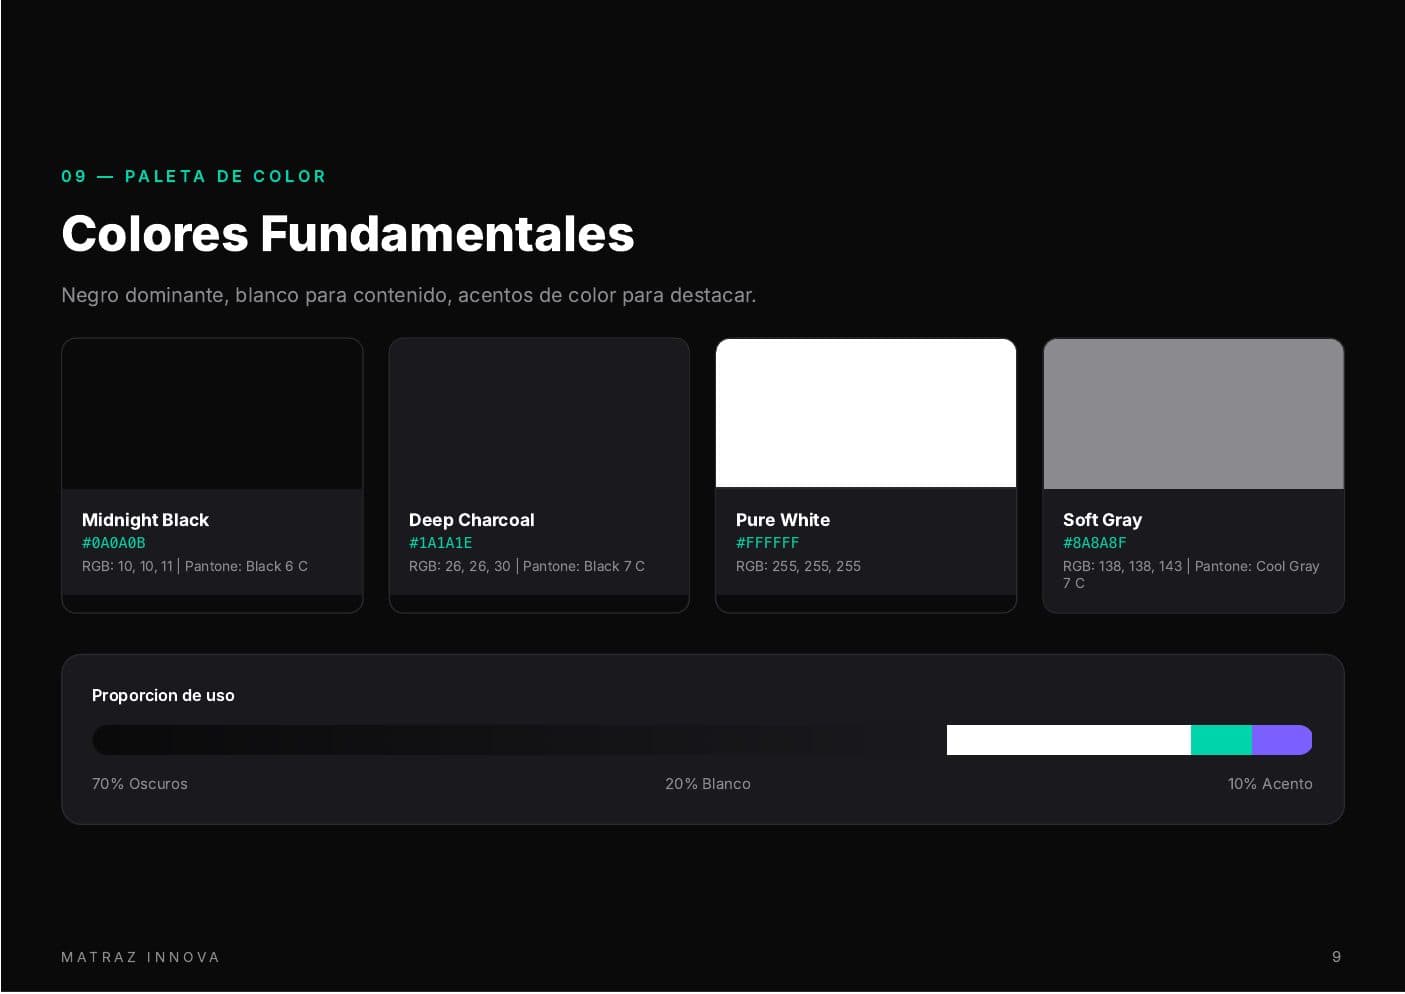Select the #8A8A8F hex value
The width and height of the screenshot is (1405, 994).
(1095, 543)
